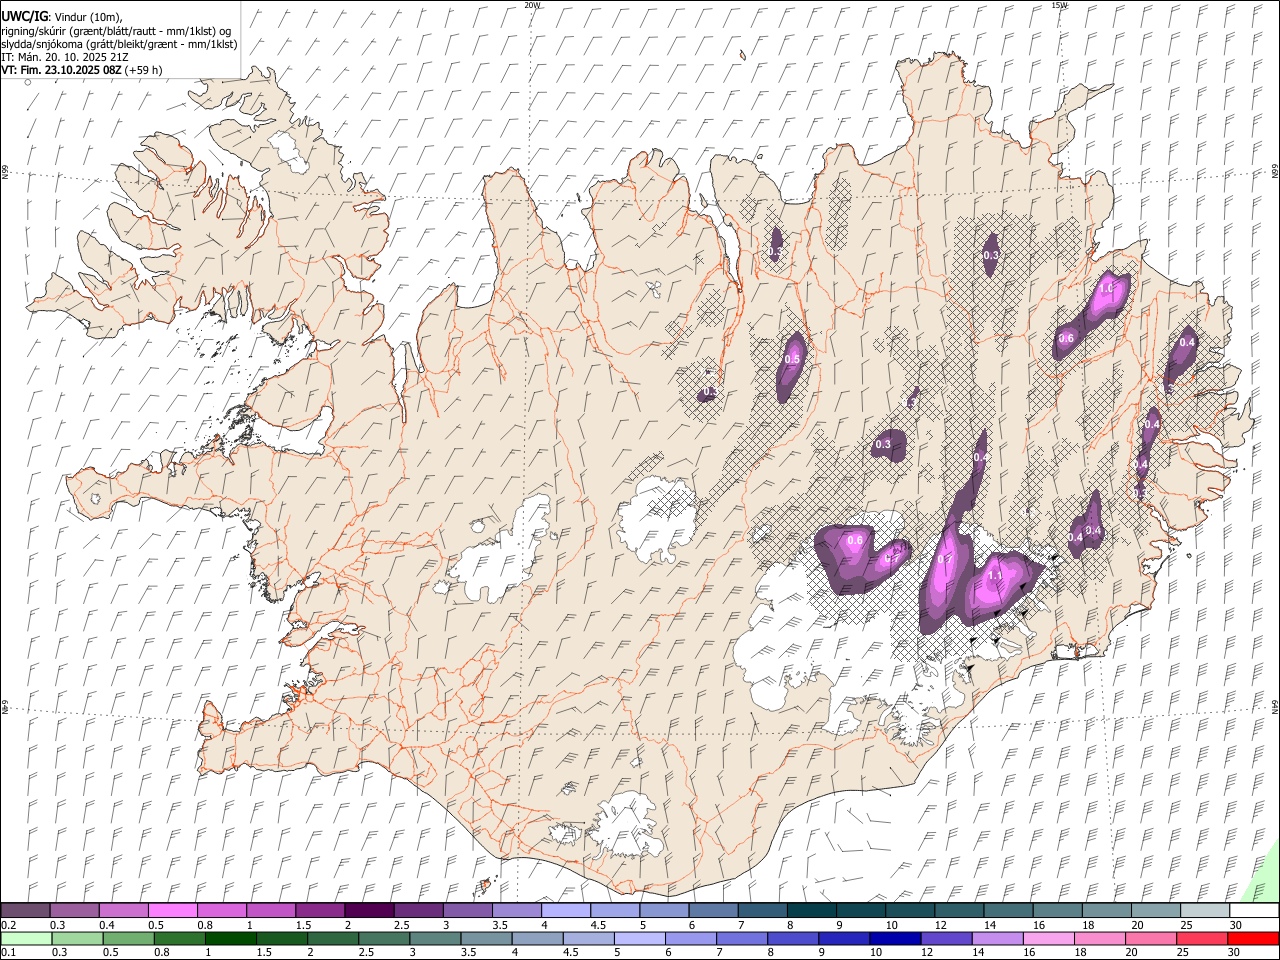
Task: Click the darkest green 1 swatch, bottom legend row
Action: pos(230,938)
